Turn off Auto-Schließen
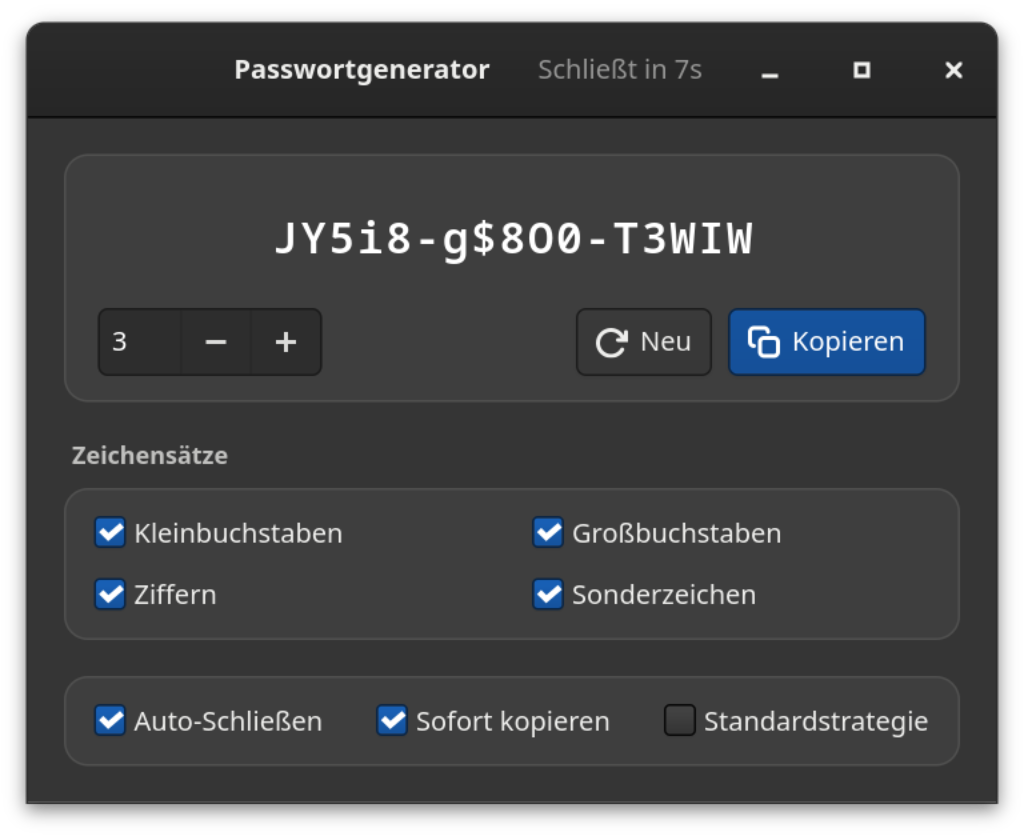 [x=110, y=720]
